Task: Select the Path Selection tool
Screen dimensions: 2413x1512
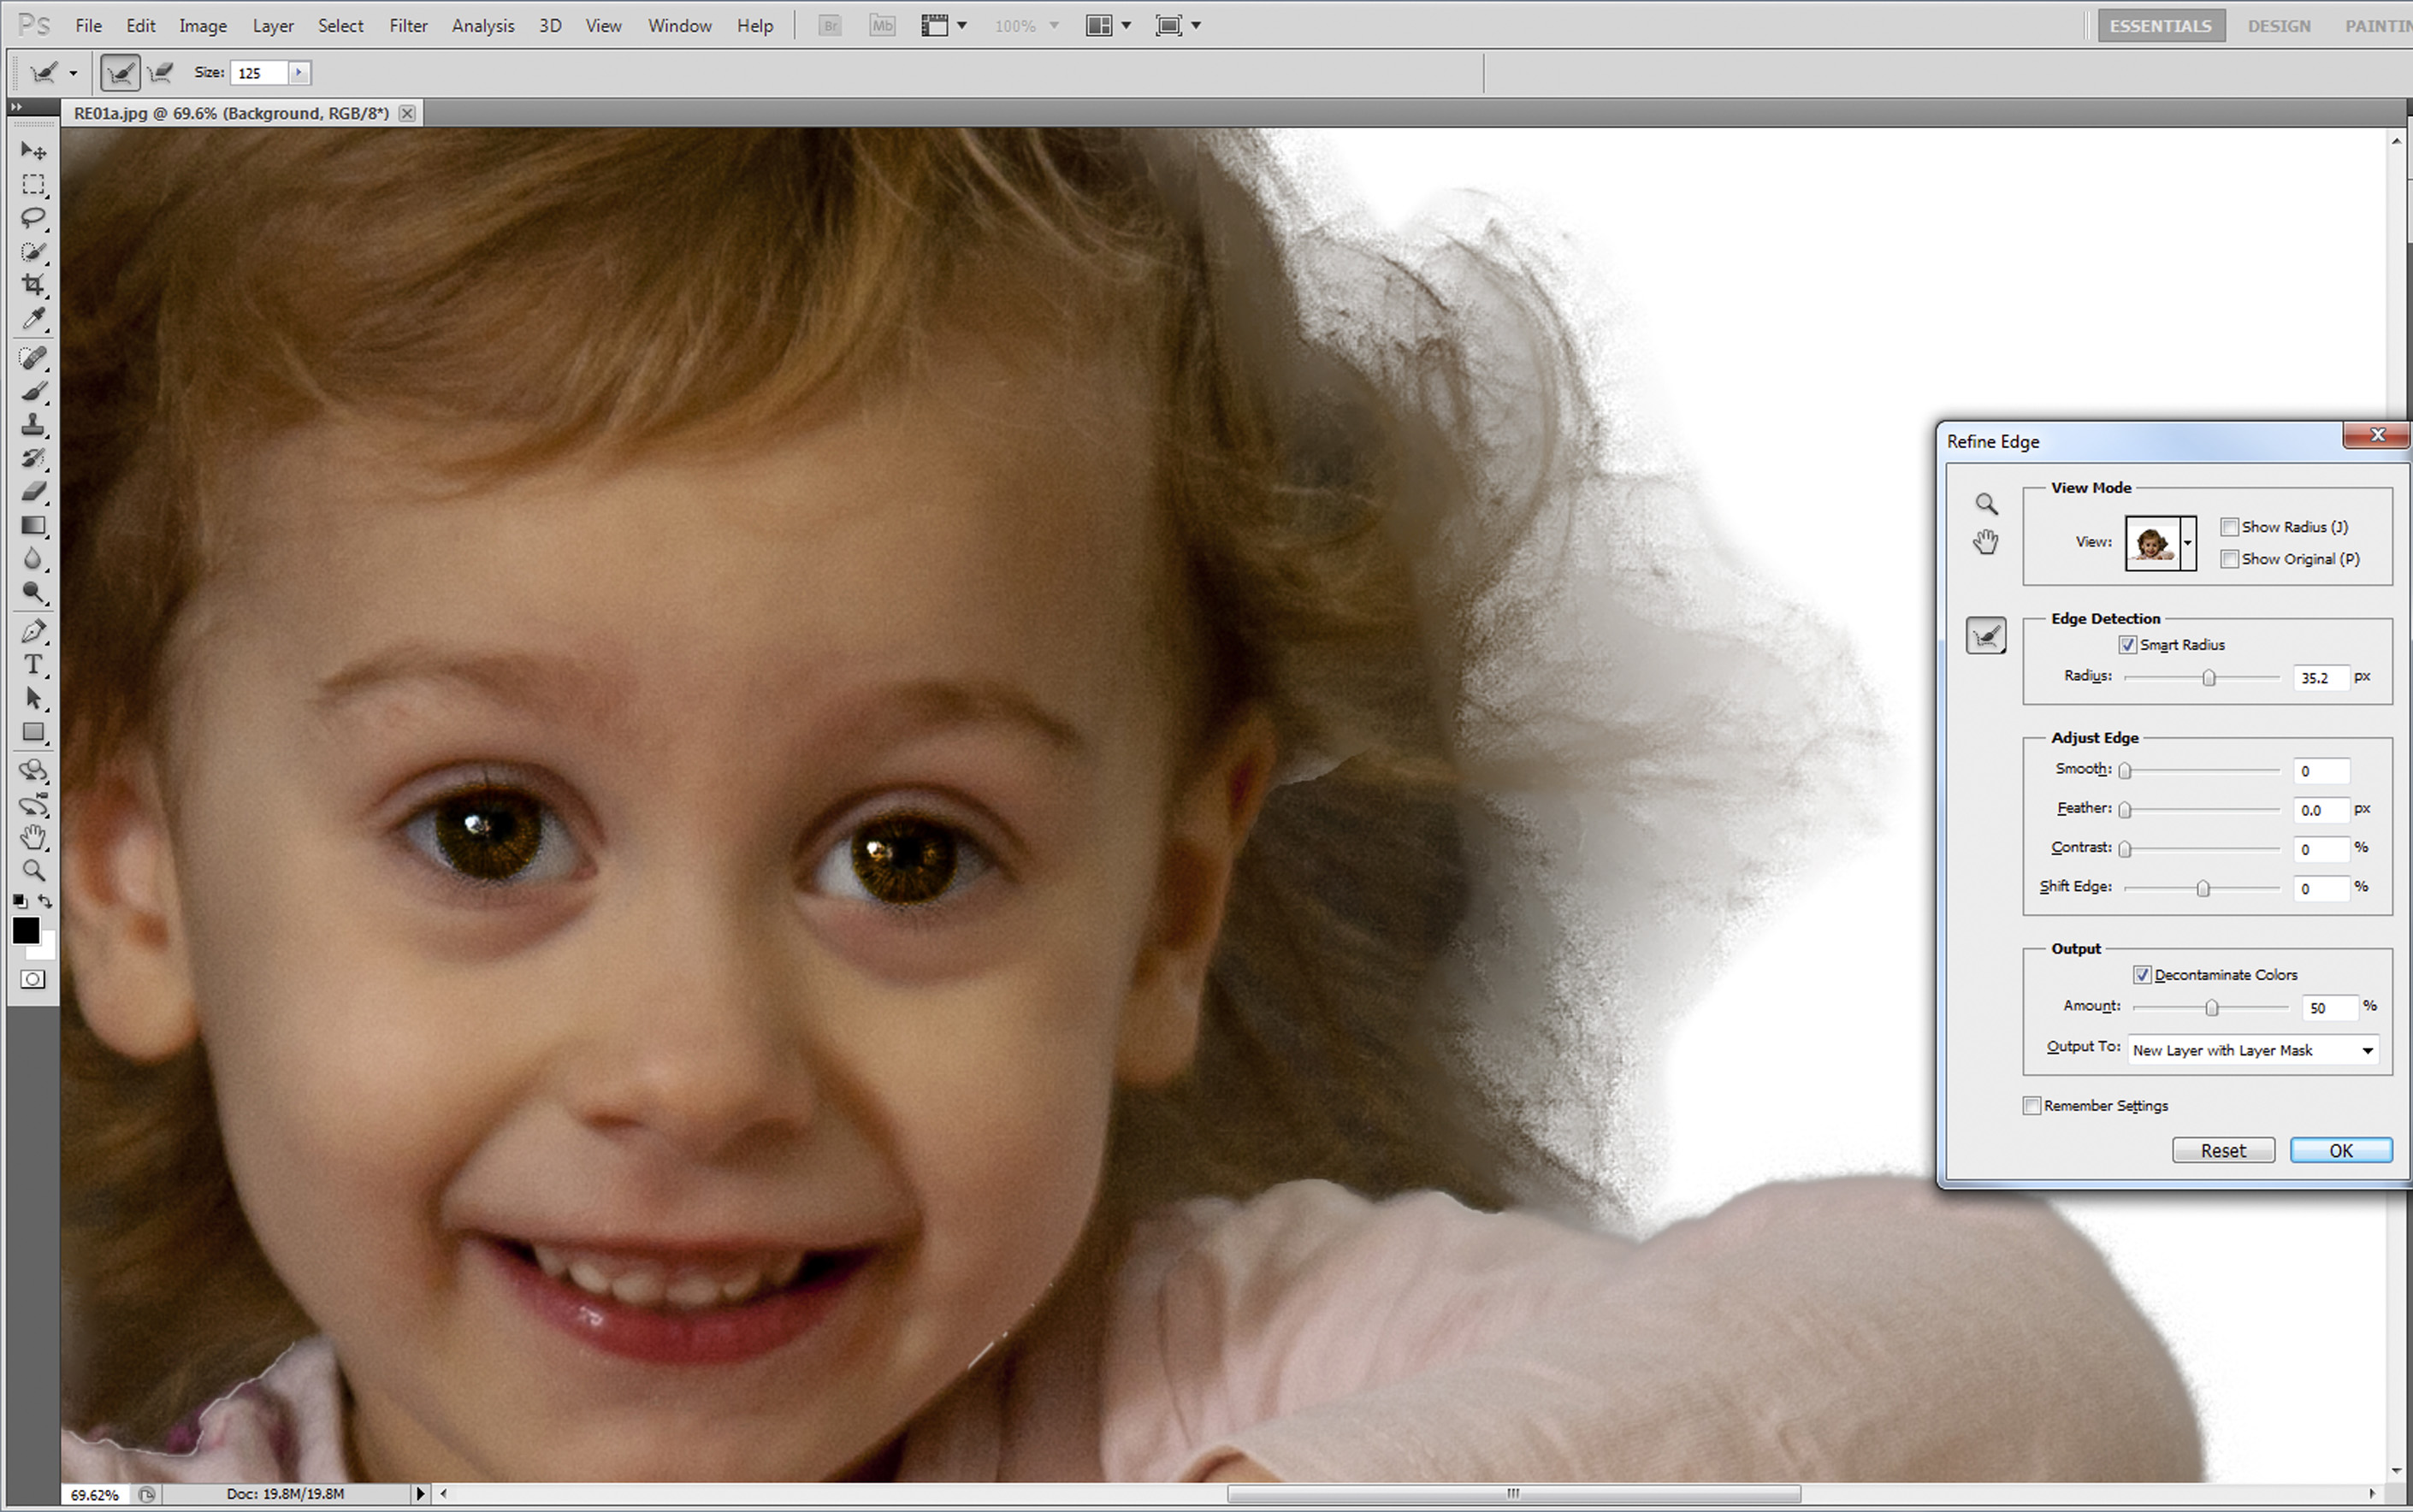Action: [34, 699]
